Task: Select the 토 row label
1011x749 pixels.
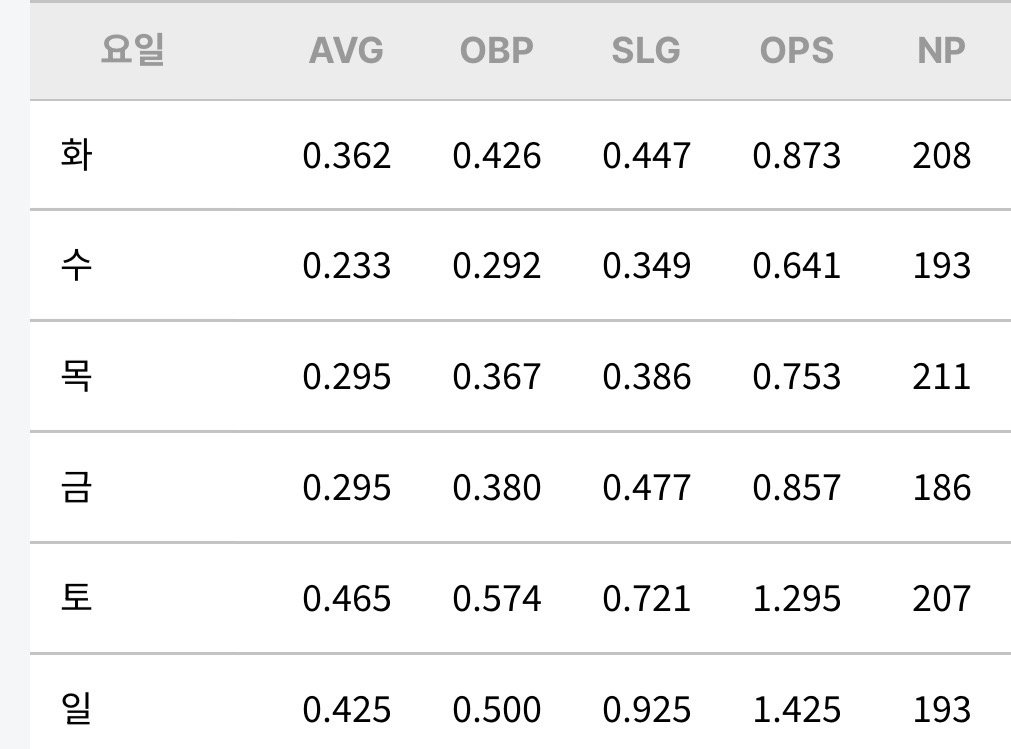Action: click(x=76, y=598)
